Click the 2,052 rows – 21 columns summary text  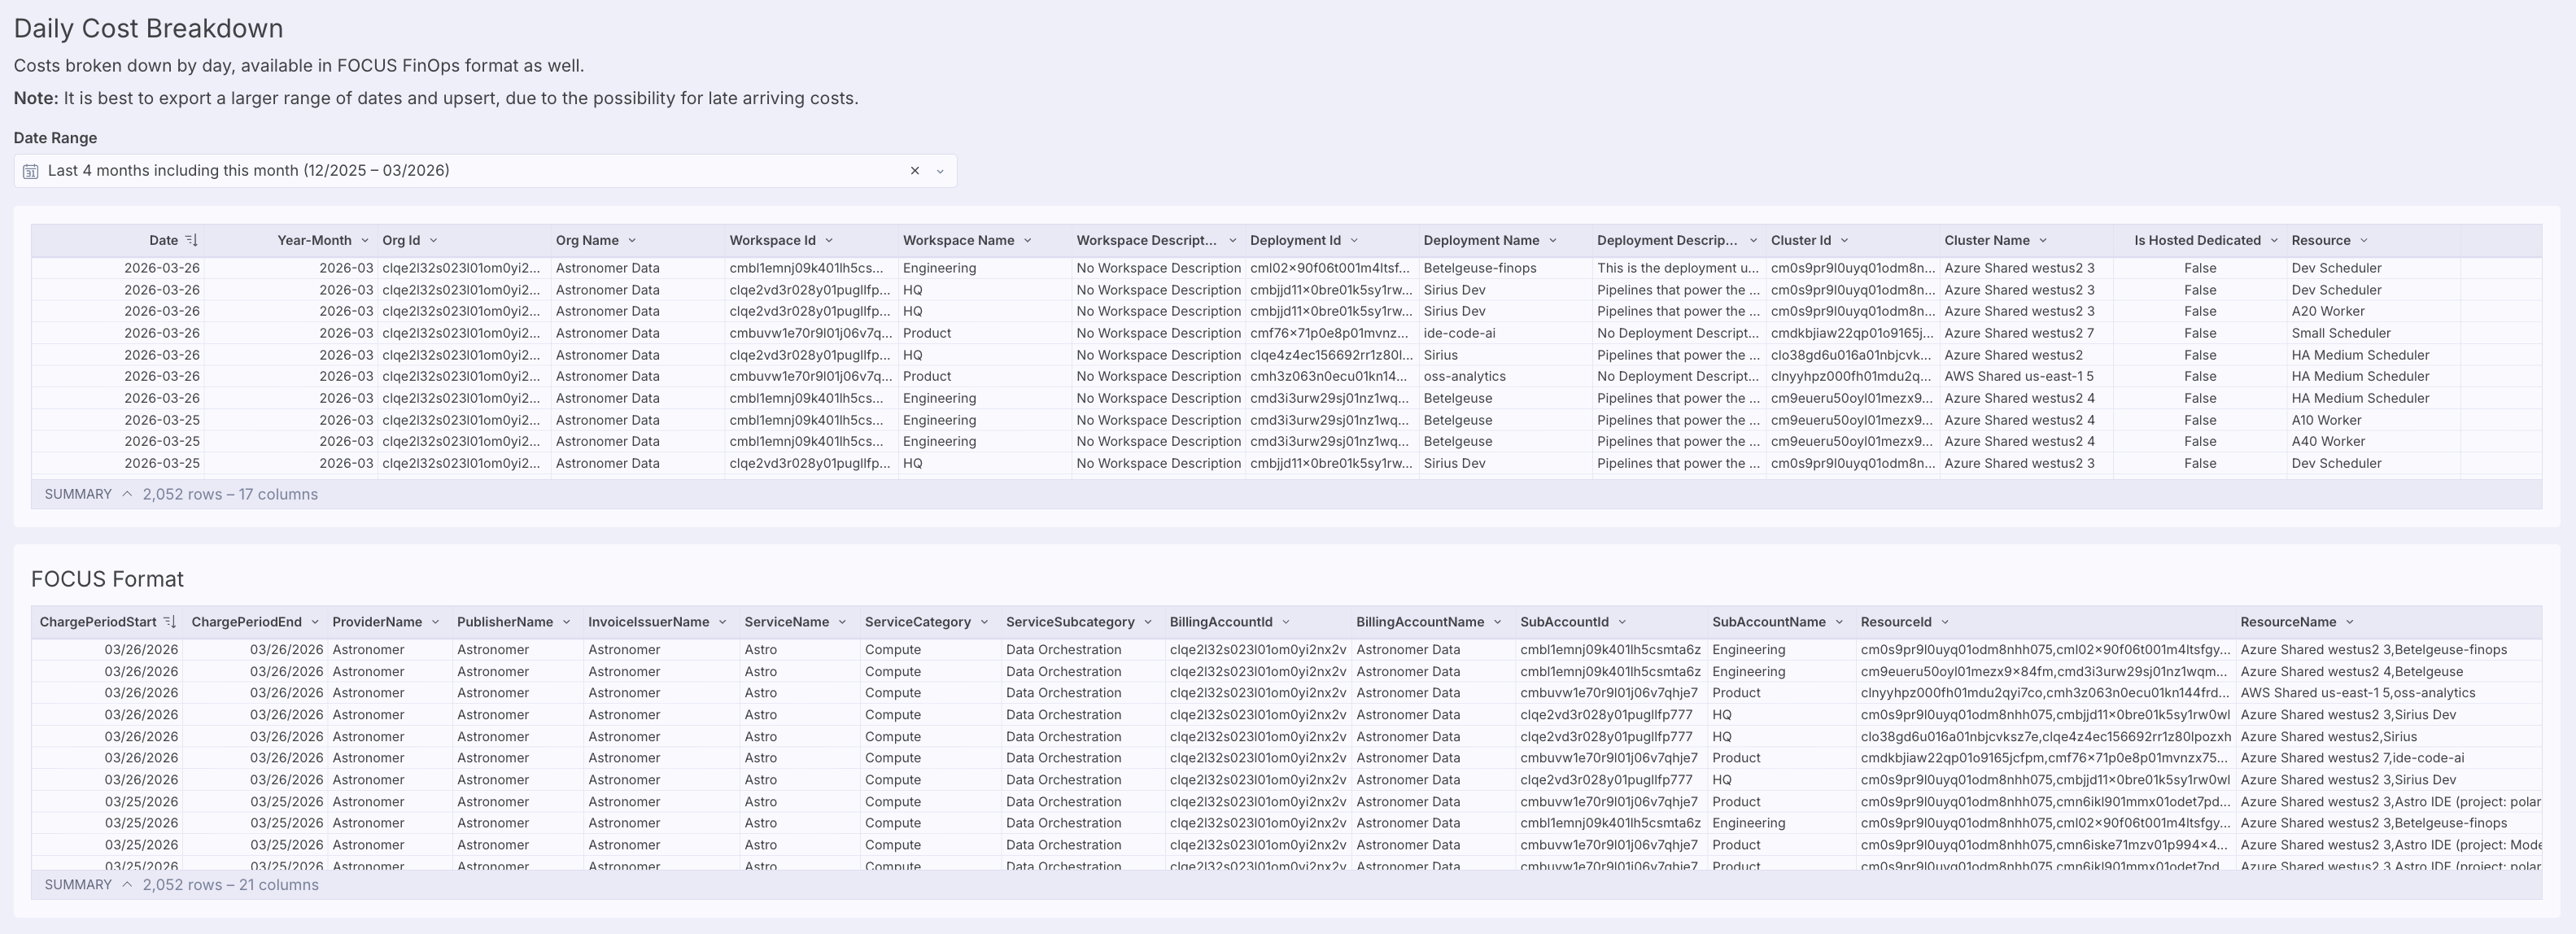[x=230, y=884]
